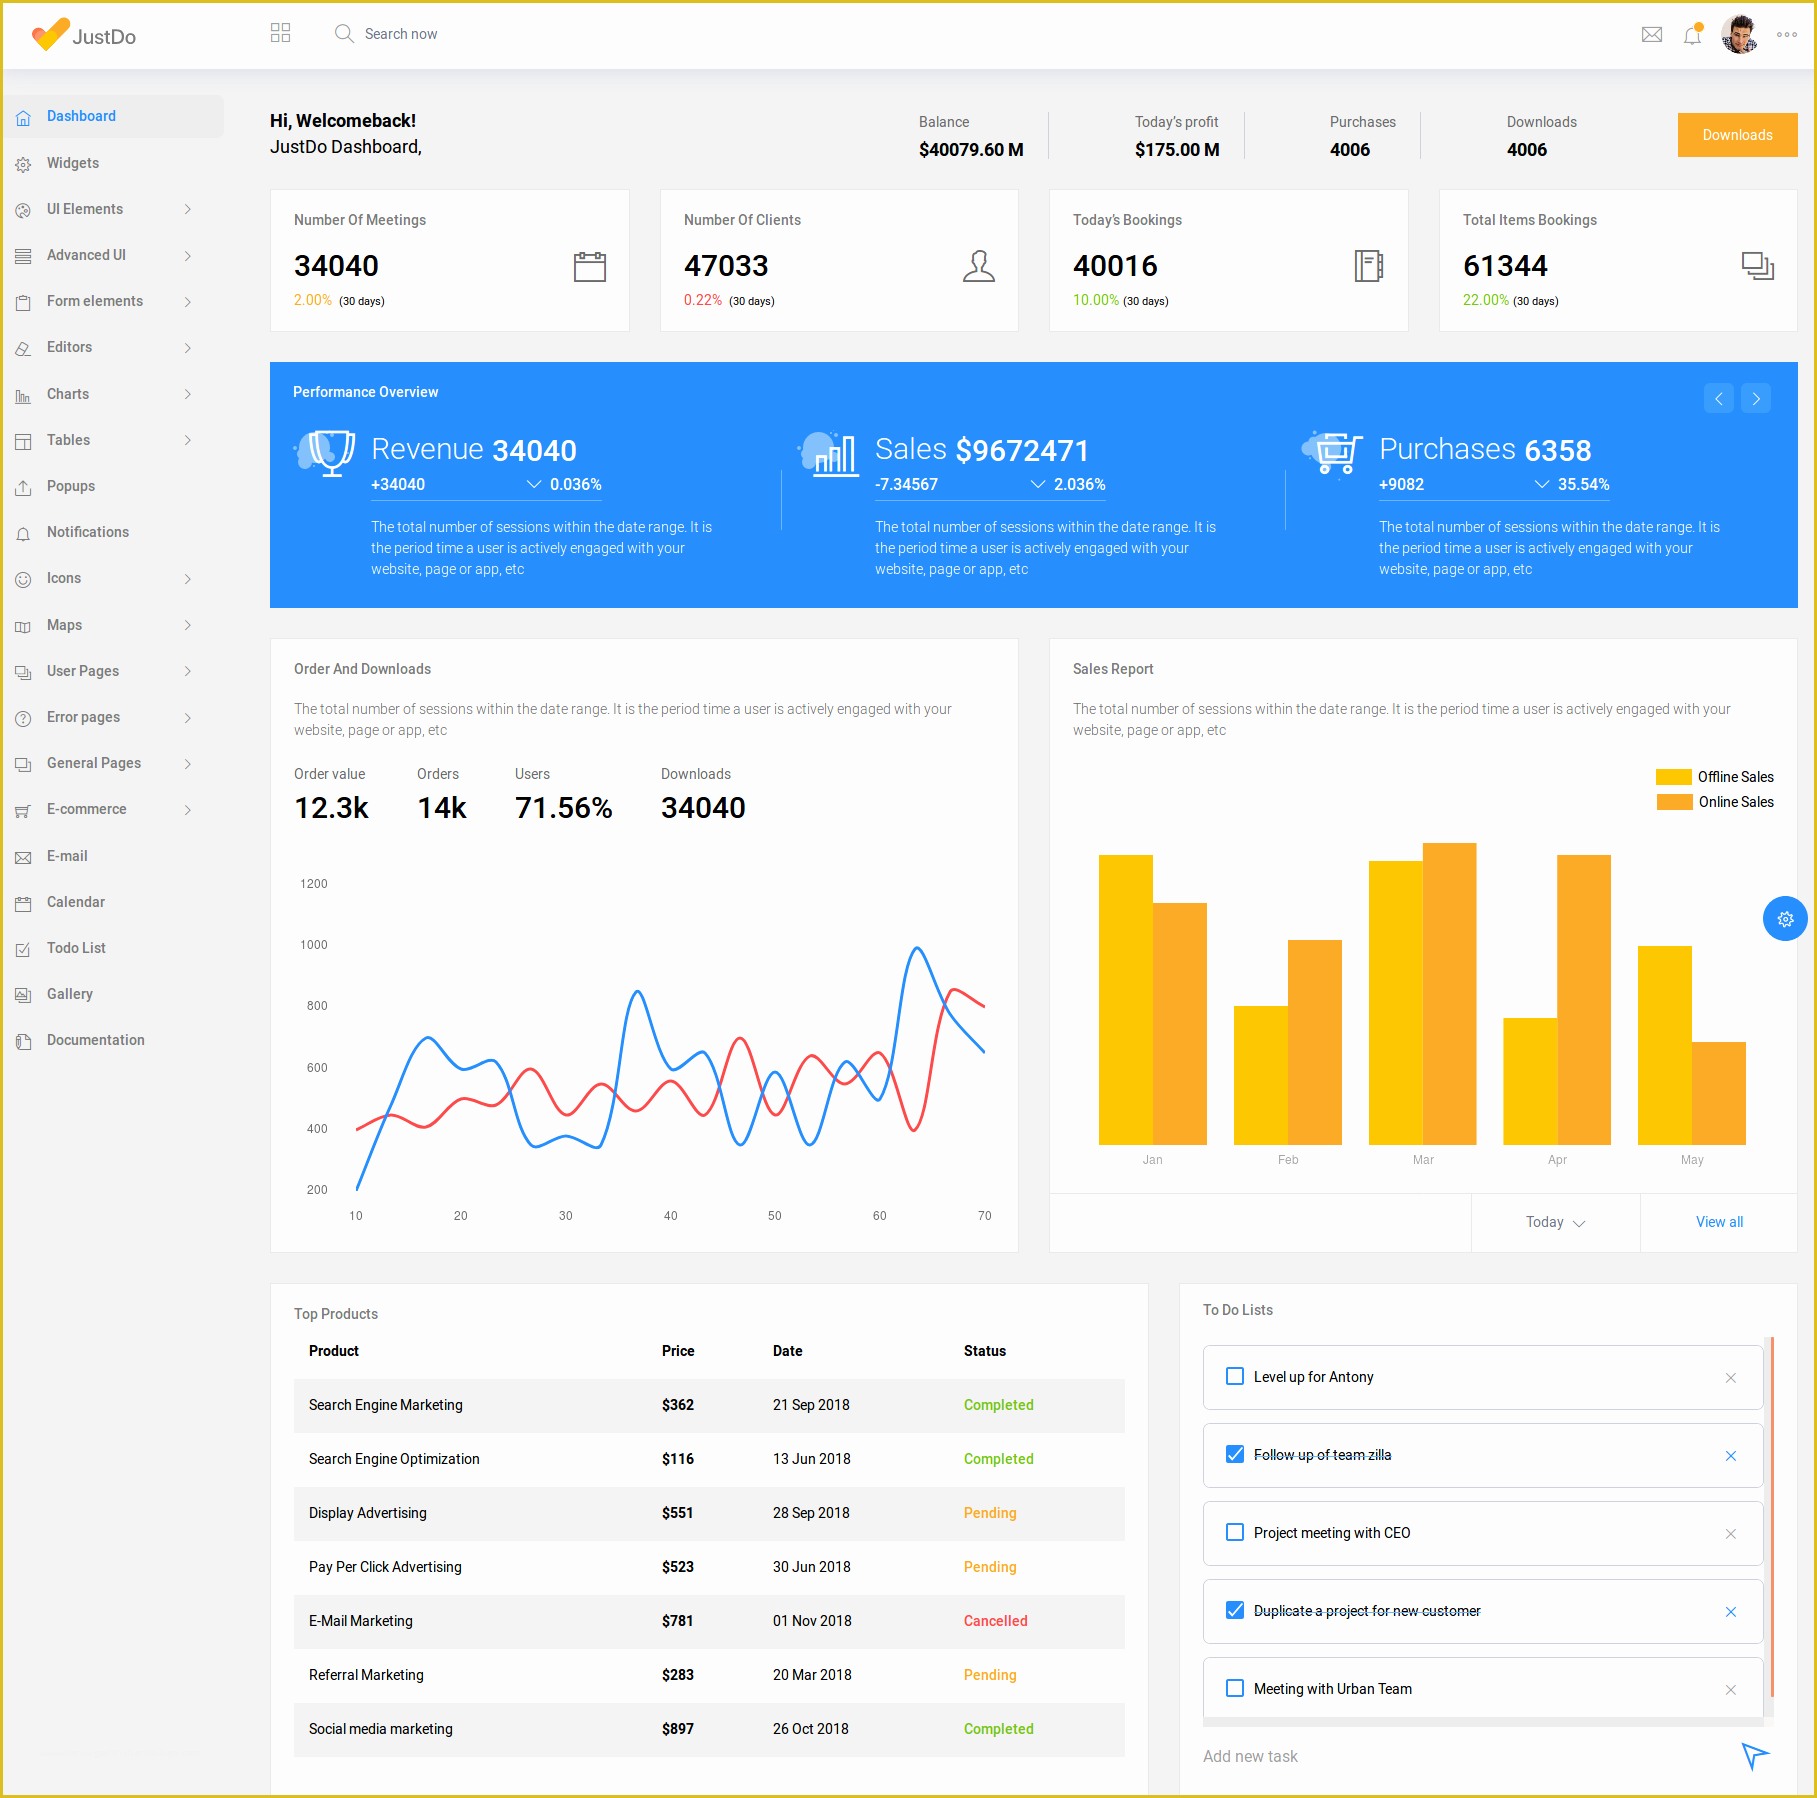
Task: Click the Revenue dropdown chevron beside 0.036%
Action: pyautogui.click(x=534, y=484)
